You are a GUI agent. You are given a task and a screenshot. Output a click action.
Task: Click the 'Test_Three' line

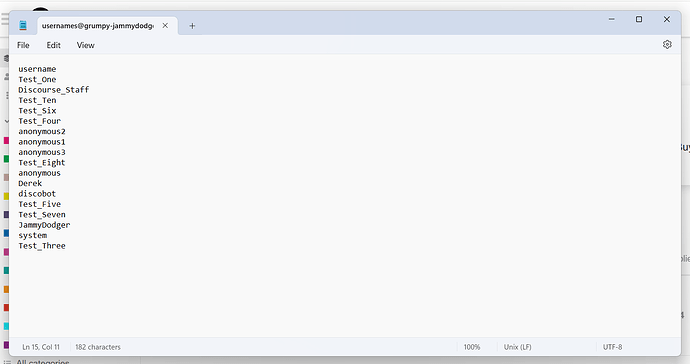point(42,246)
